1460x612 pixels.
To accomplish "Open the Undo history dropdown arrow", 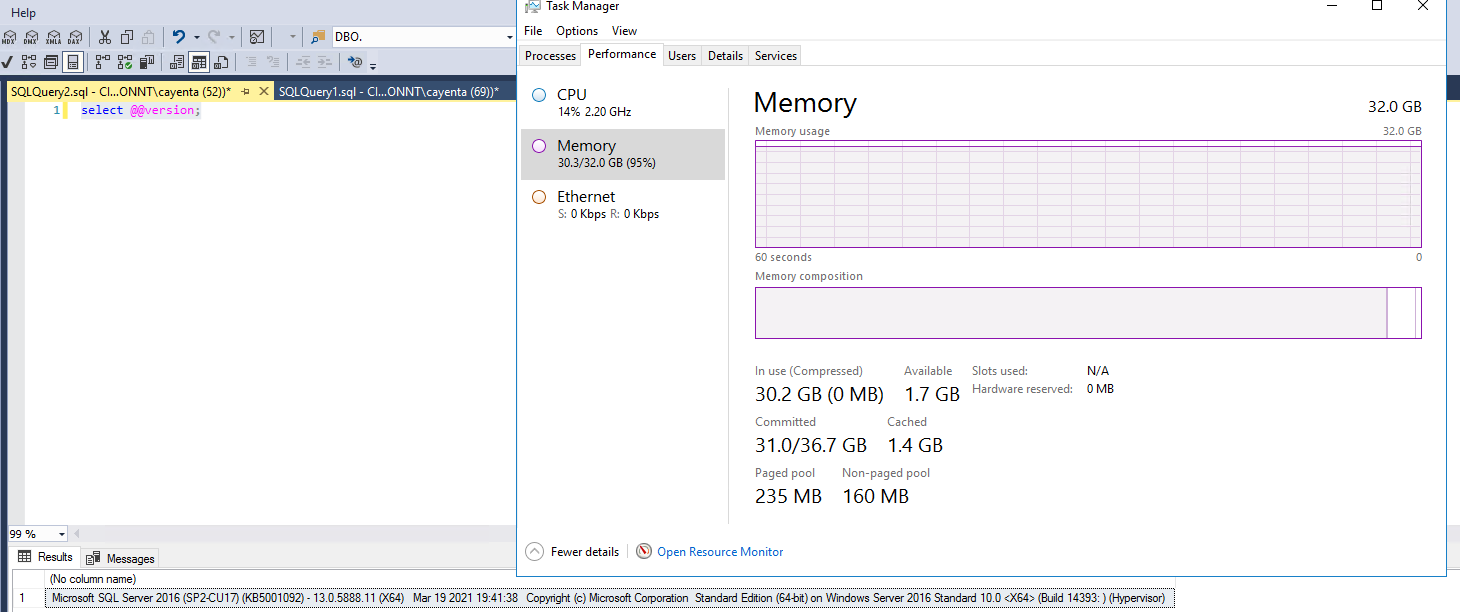I will point(197,37).
